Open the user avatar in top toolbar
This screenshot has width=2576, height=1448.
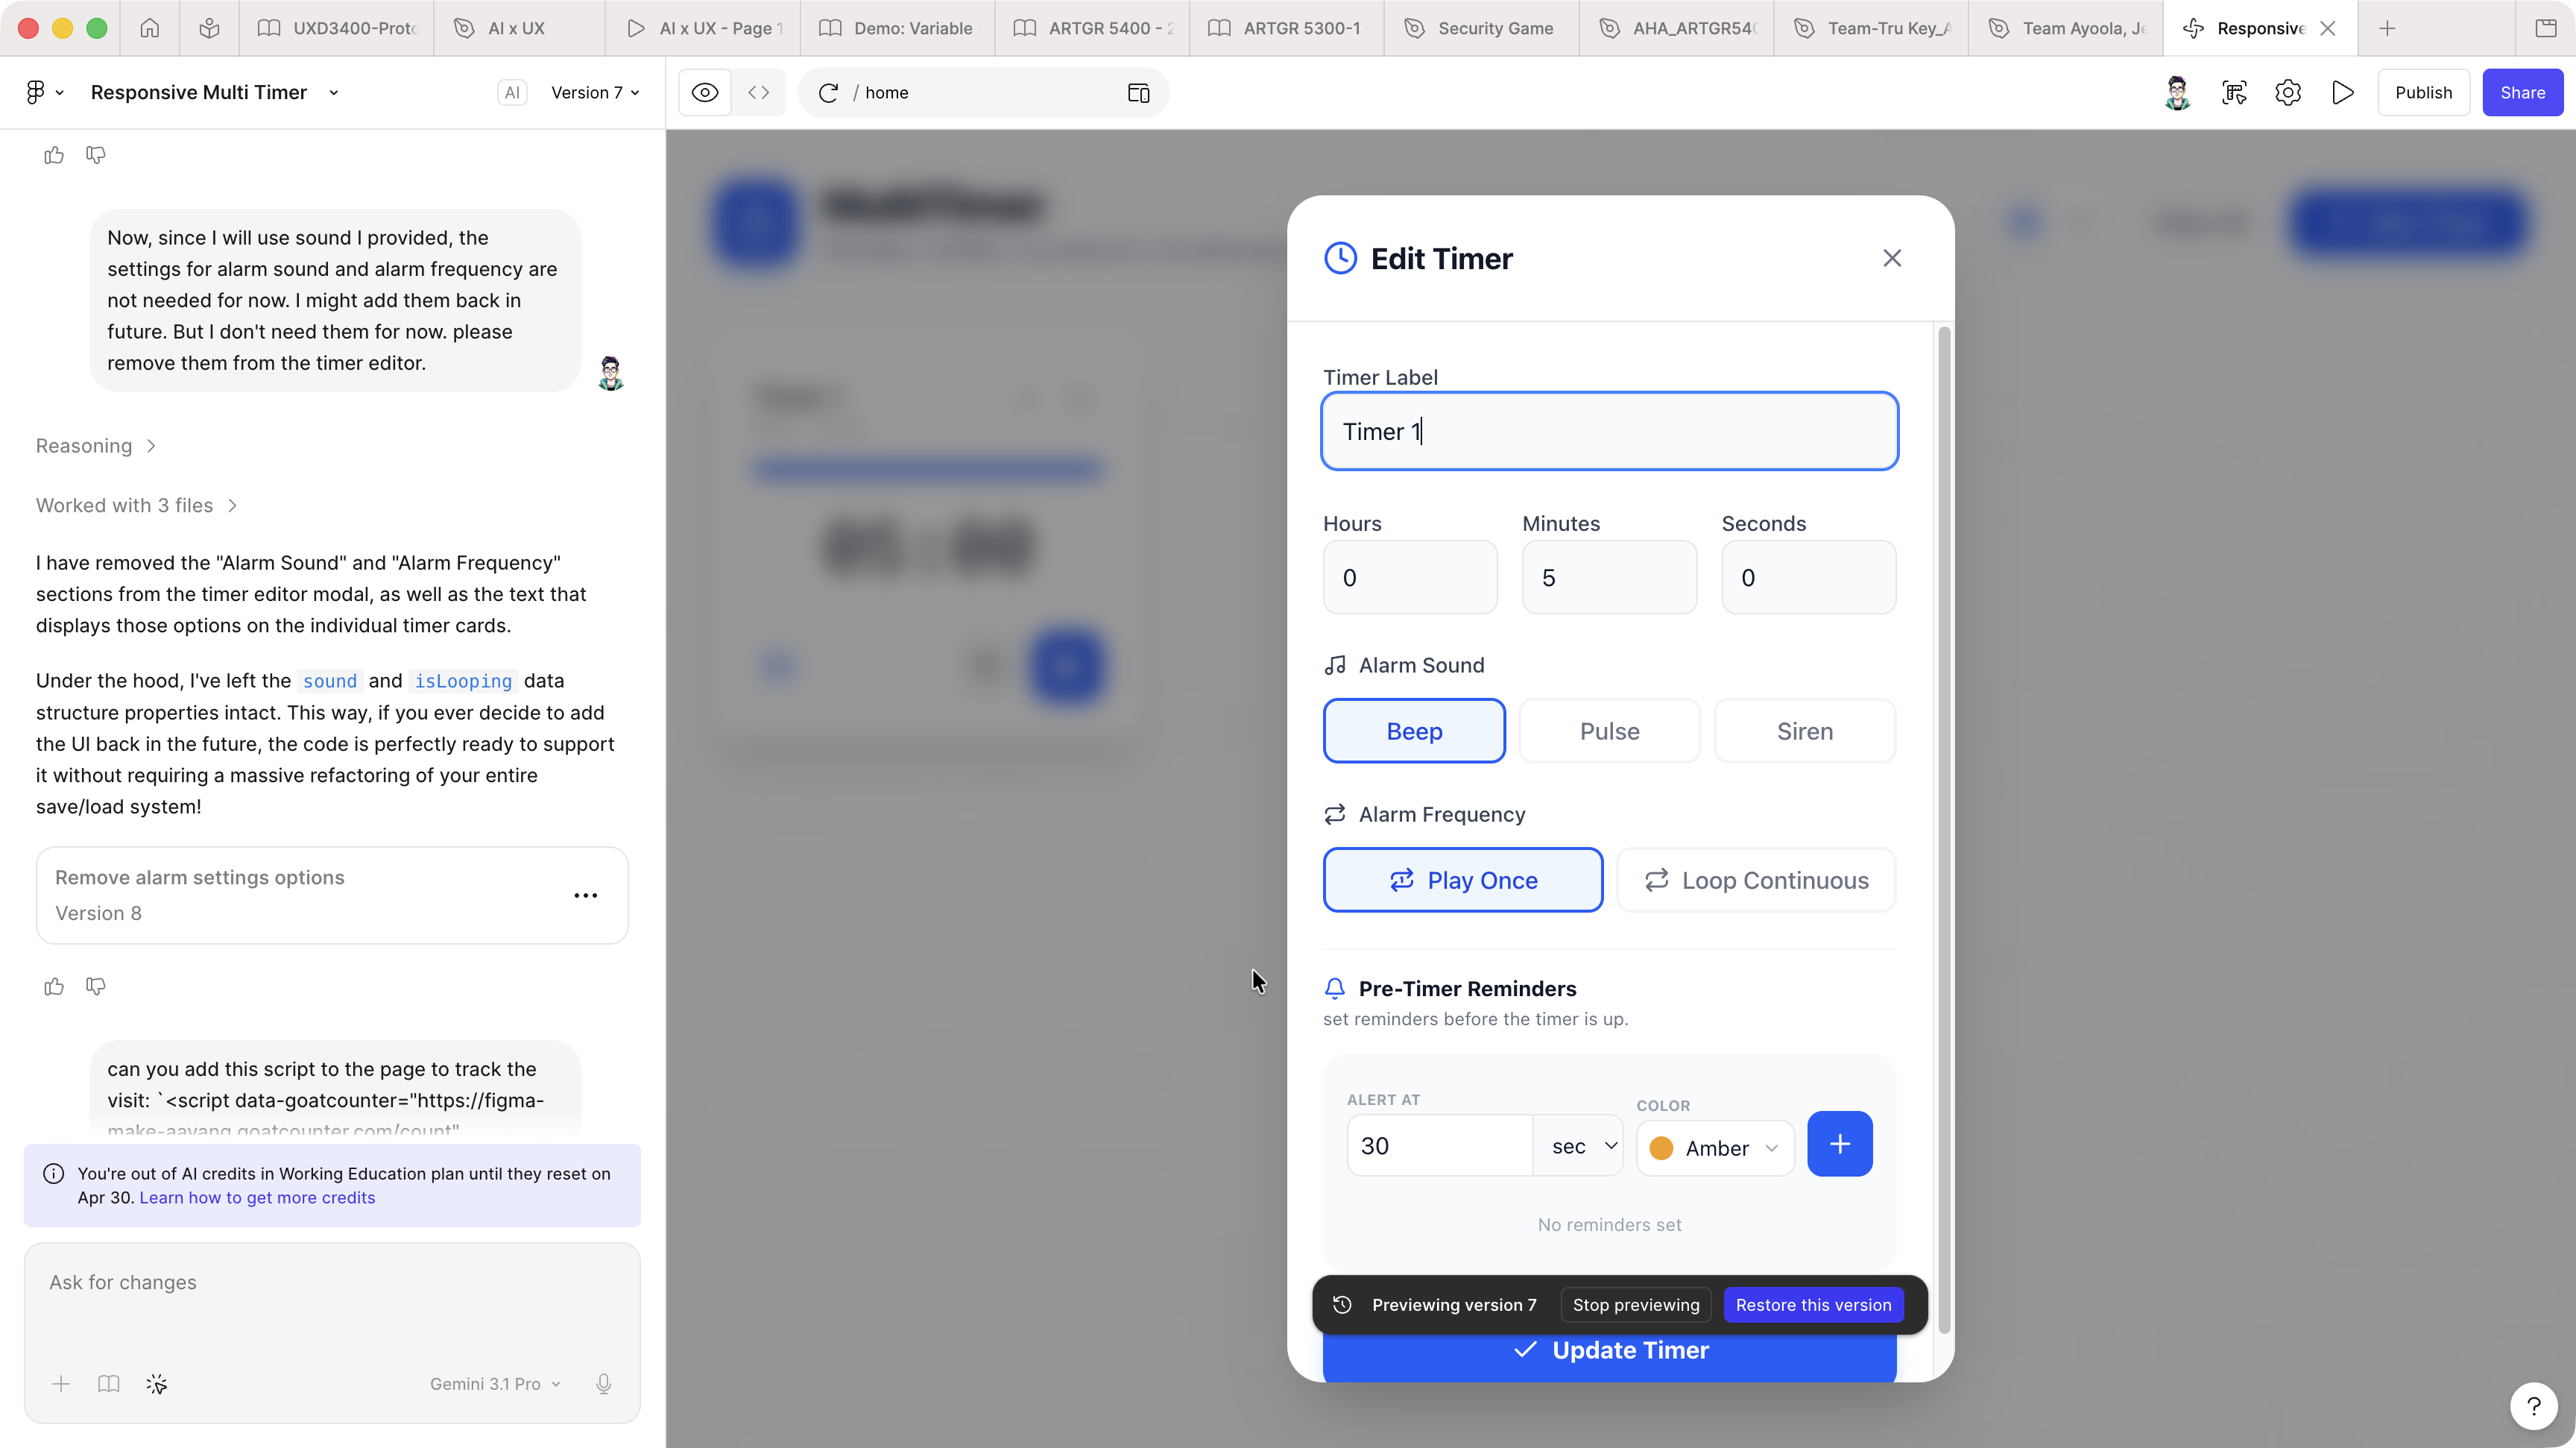click(x=2177, y=93)
